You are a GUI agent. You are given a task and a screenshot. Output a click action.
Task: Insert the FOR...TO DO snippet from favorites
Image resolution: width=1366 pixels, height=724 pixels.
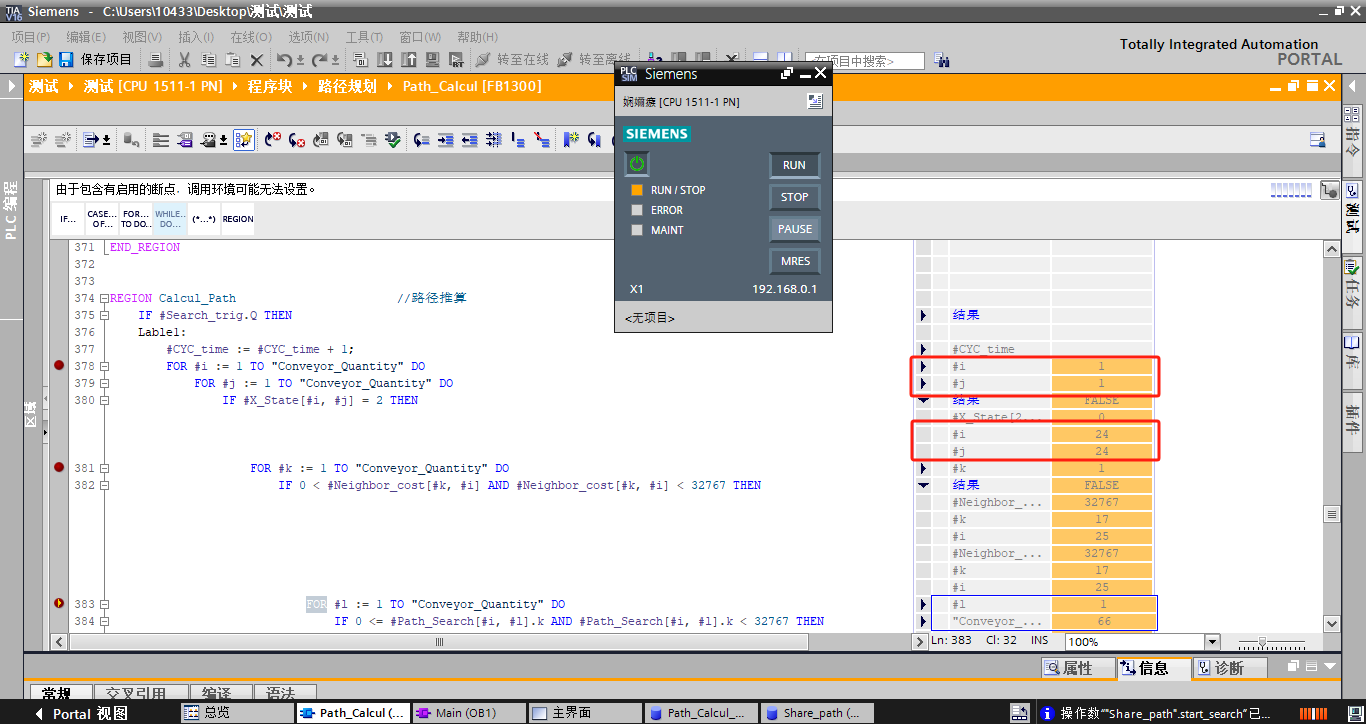tap(135, 219)
